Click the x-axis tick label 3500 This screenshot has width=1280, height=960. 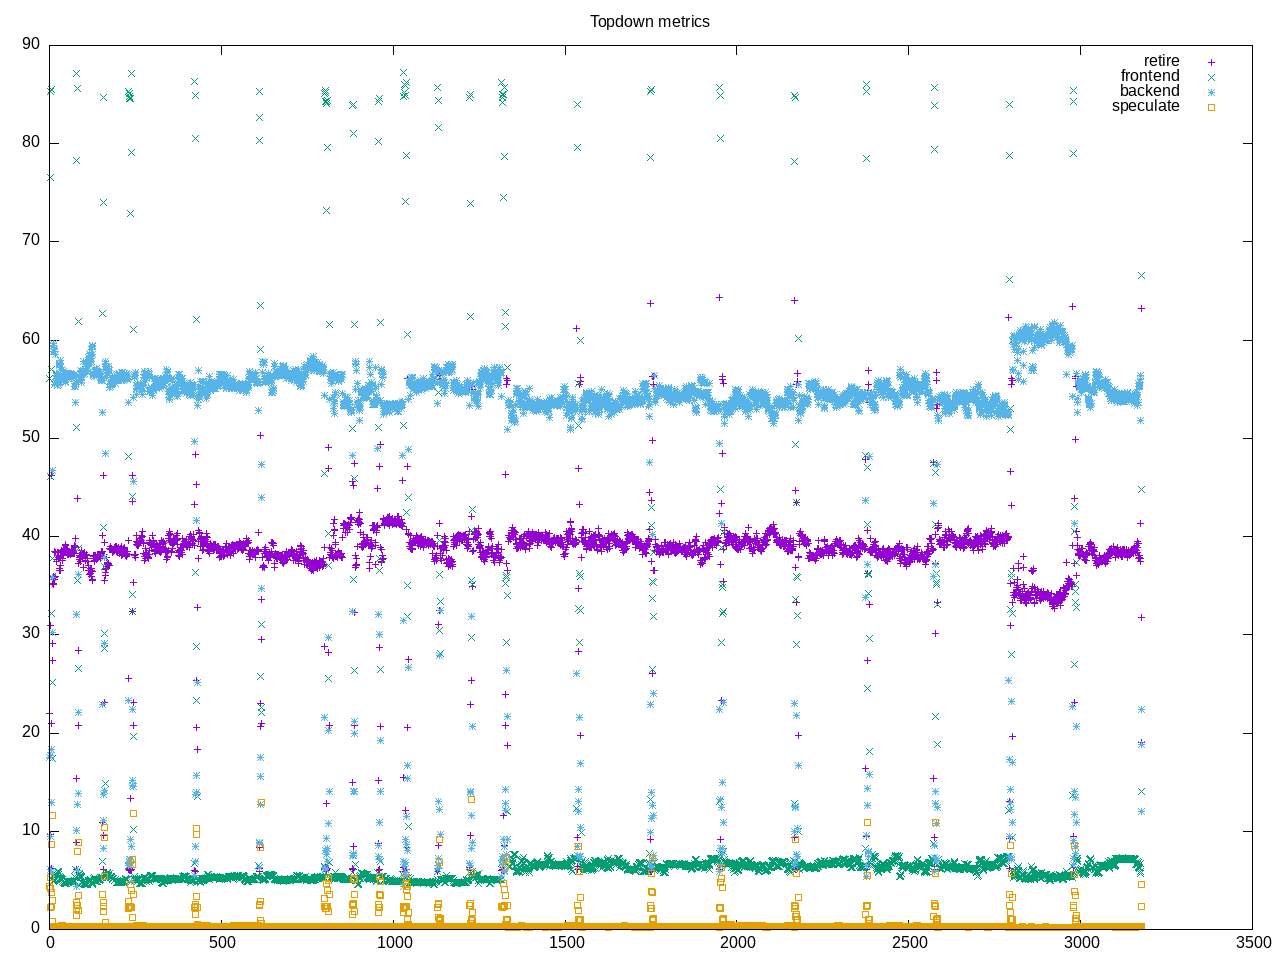click(x=1252, y=943)
